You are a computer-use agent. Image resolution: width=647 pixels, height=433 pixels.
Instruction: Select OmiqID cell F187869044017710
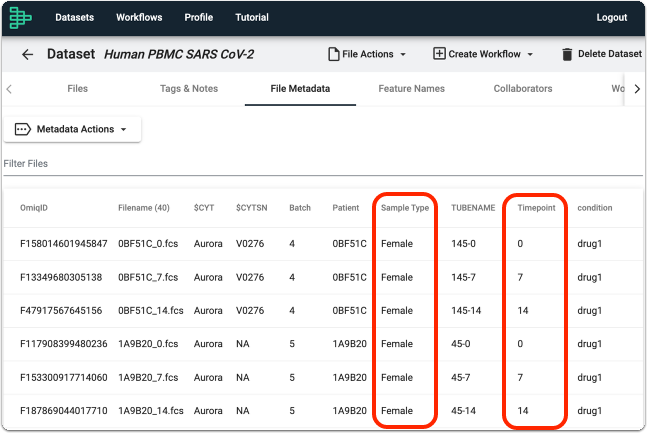(64, 411)
